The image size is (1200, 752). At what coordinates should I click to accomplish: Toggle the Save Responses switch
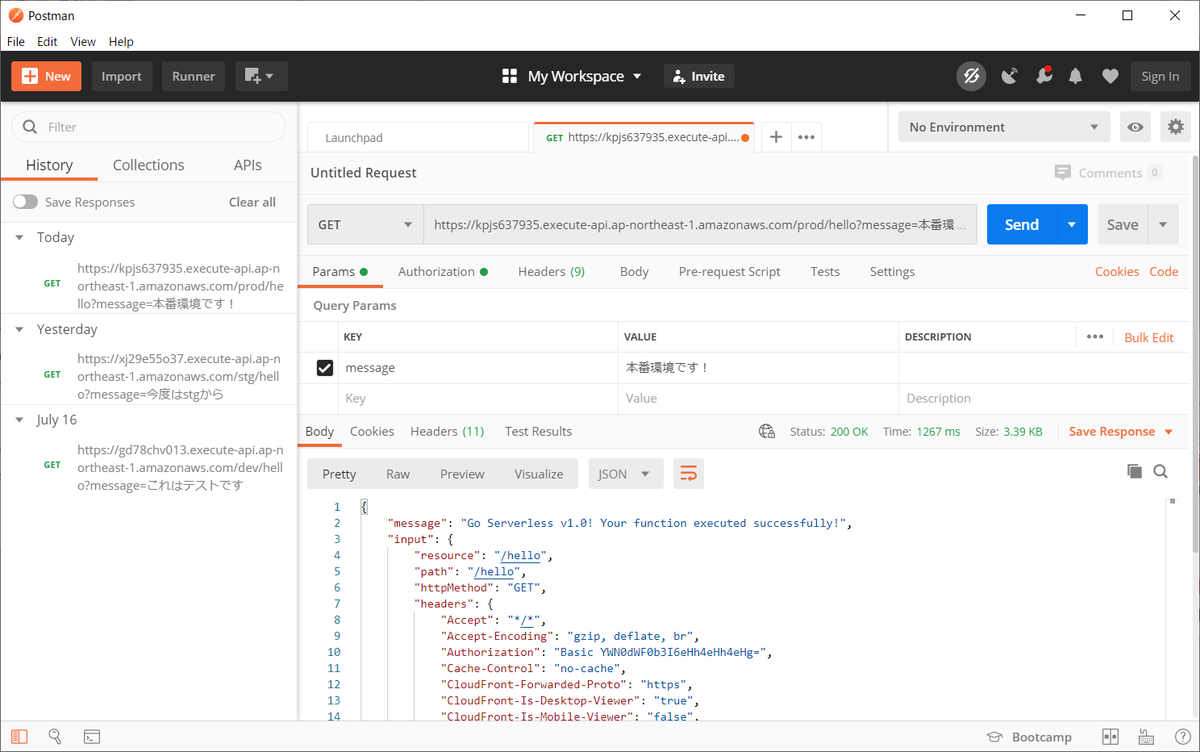coord(25,202)
